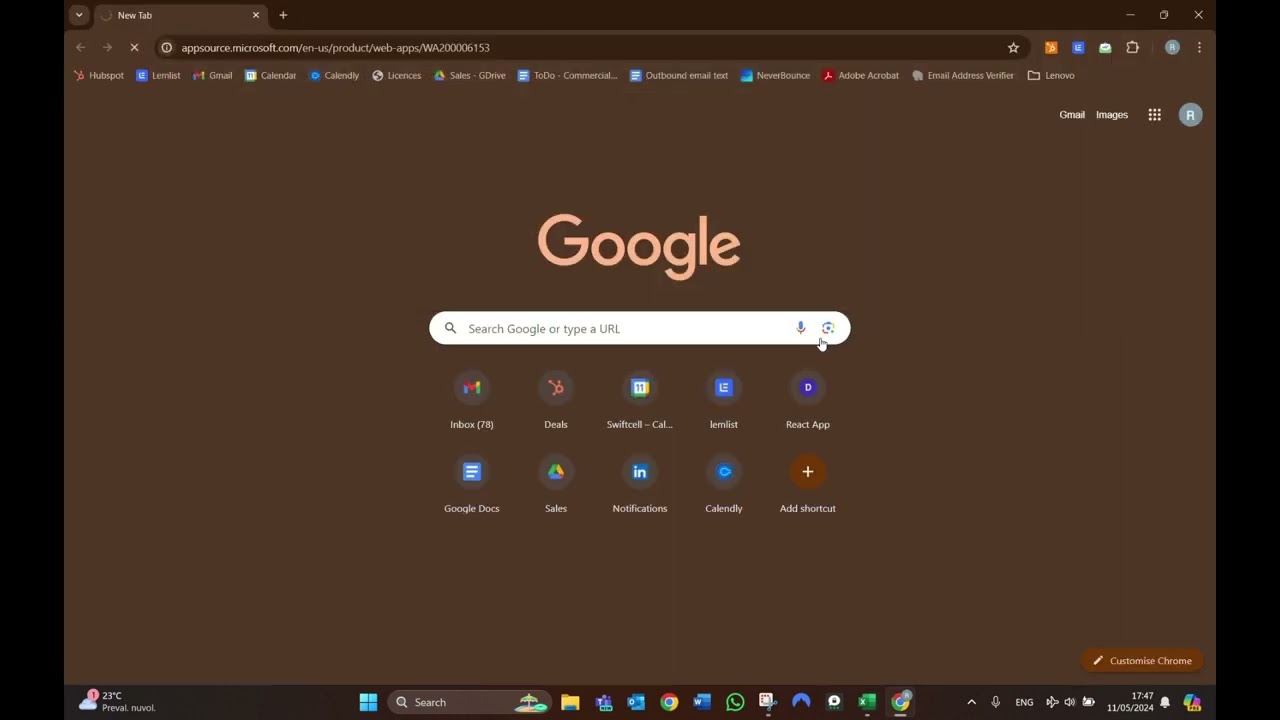Open Word from the taskbar
The image size is (1280, 720).
pos(702,702)
